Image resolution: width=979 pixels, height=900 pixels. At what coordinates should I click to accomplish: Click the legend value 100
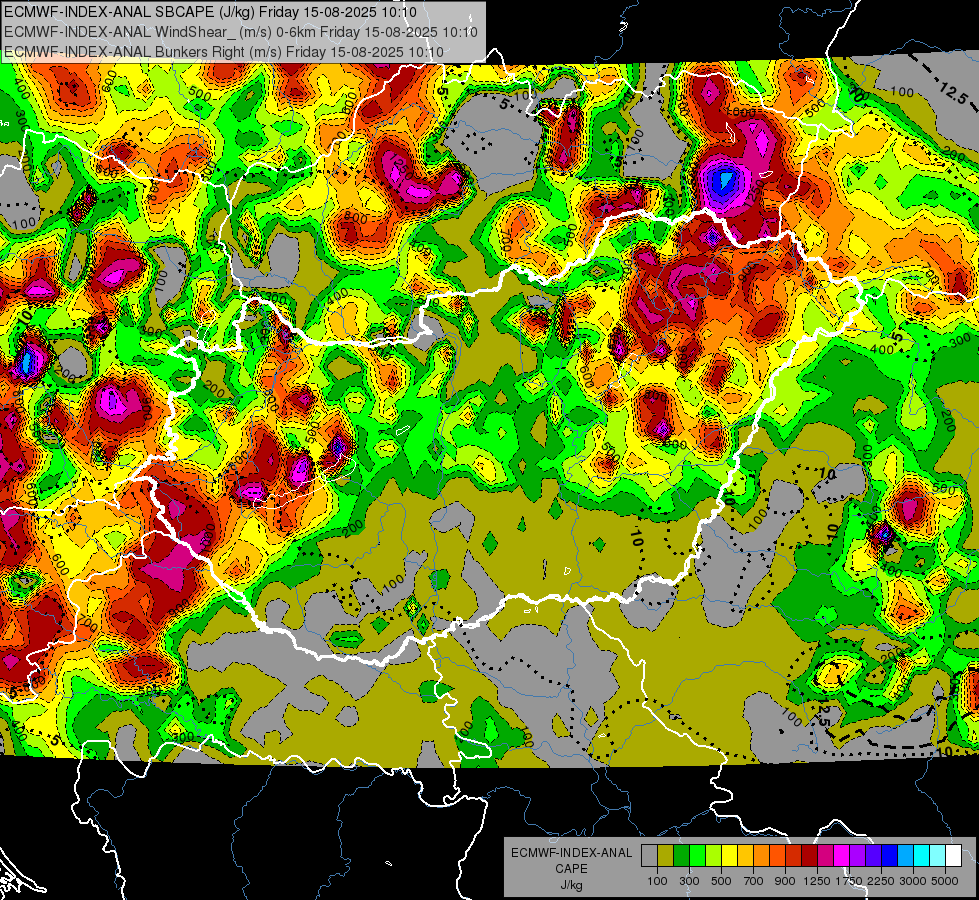click(x=657, y=881)
